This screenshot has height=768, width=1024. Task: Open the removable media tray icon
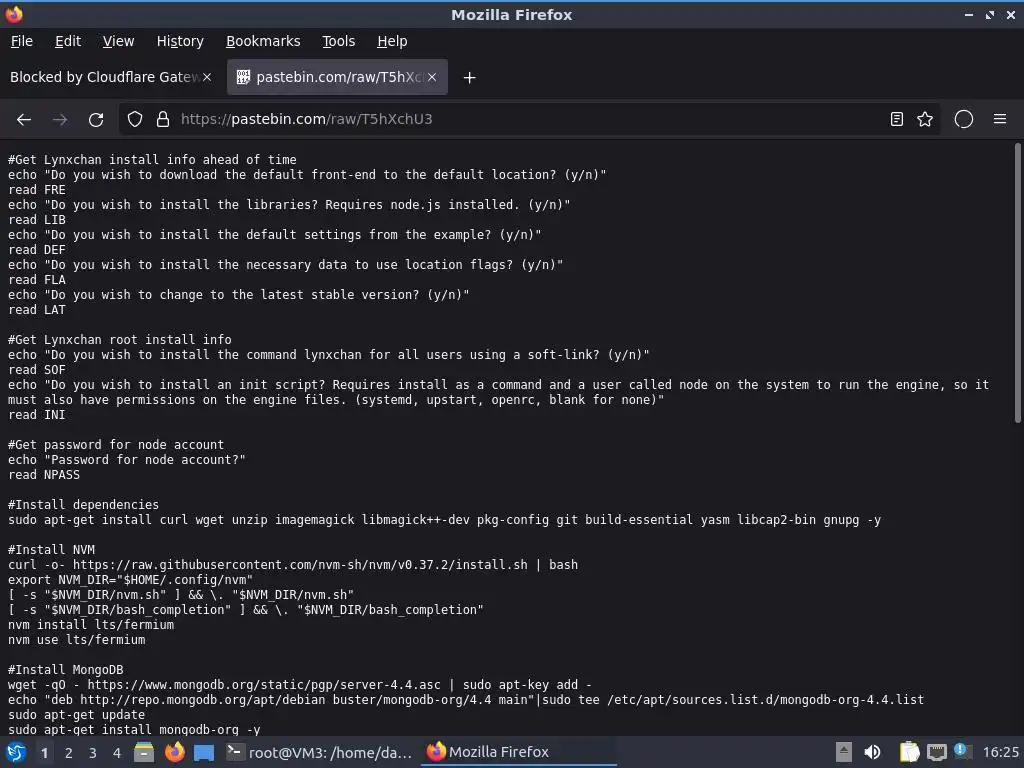(x=844, y=752)
